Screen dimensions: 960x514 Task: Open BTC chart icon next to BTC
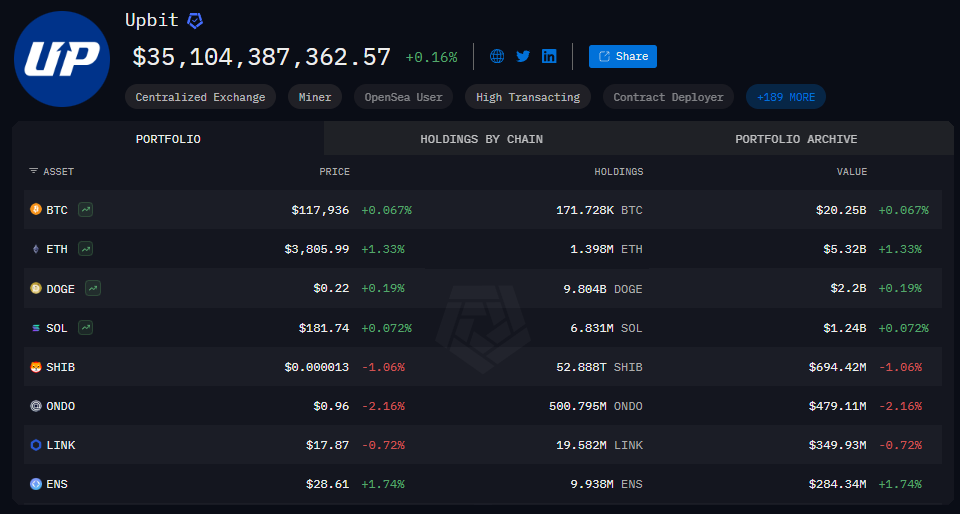(86, 210)
